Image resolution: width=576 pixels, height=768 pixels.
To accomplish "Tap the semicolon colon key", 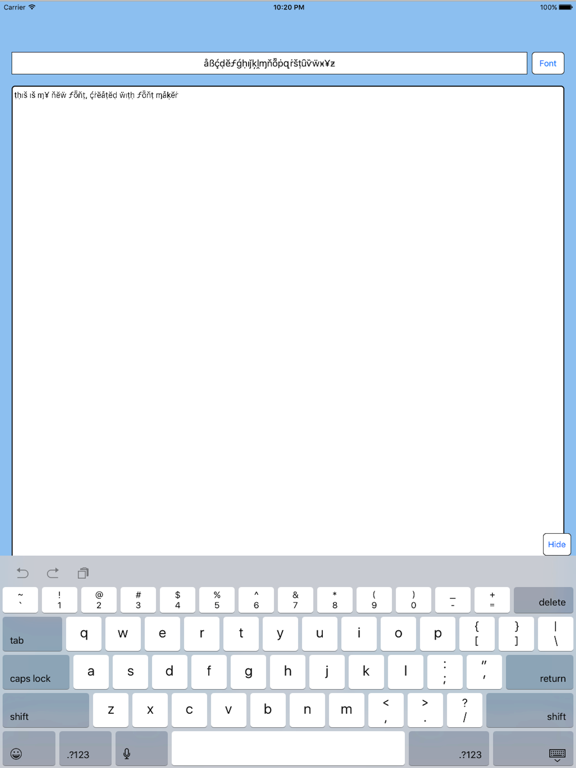I will [x=445, y=672].
